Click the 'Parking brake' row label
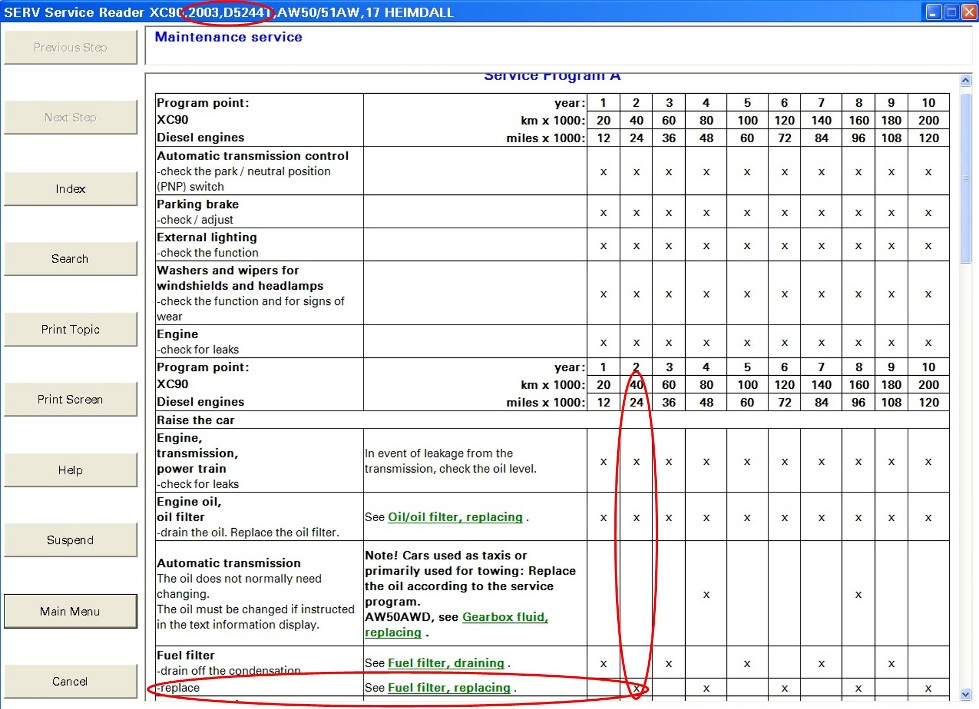Viewport: 979px width, 709px height. point(198,204)
